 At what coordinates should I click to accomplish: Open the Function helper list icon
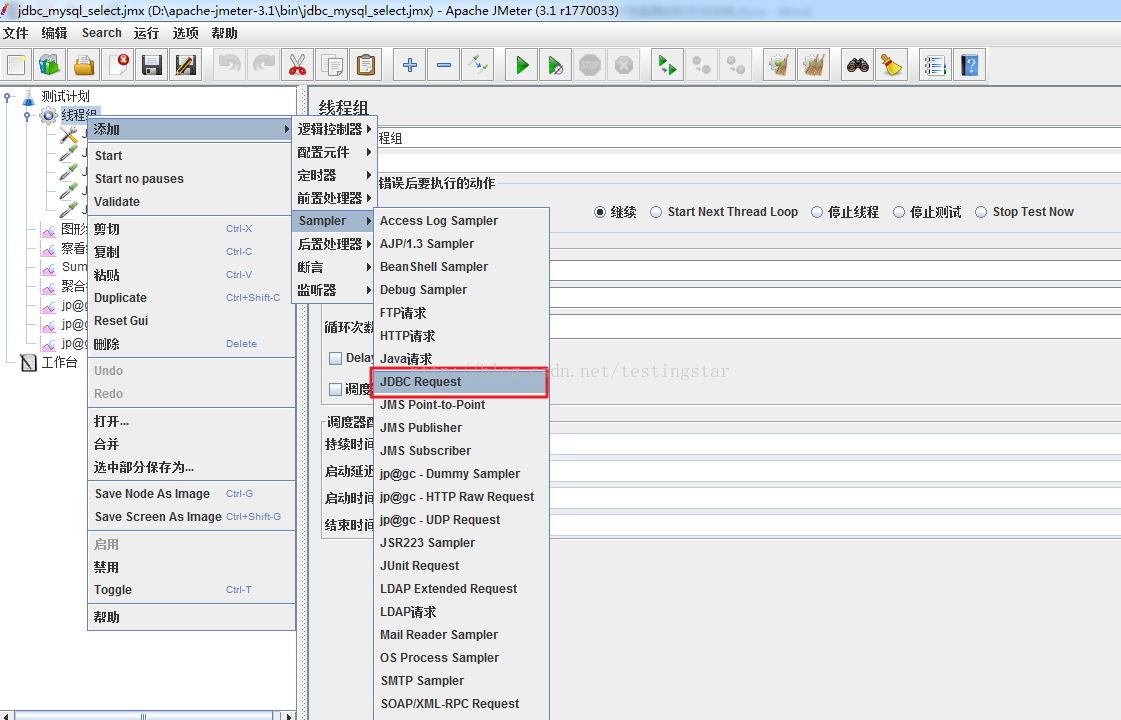[935, 65]
